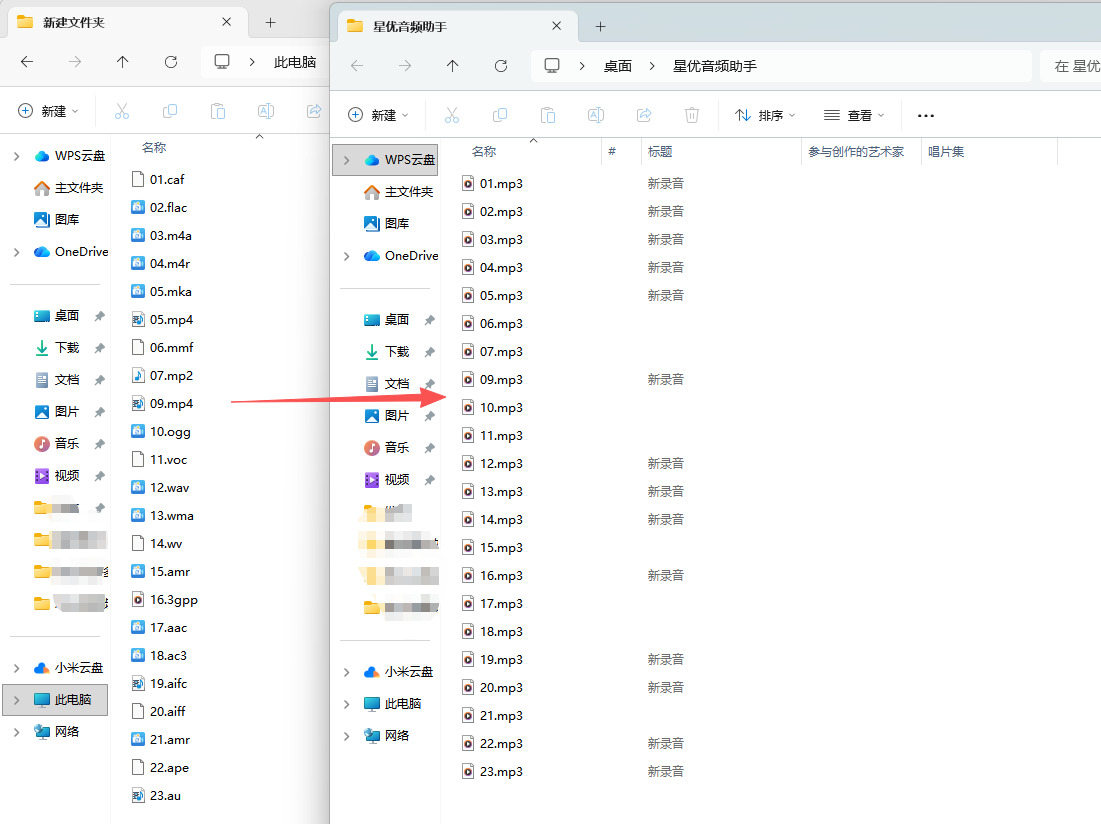
Task: Add new tab in 星优音频助手 window
Action: click(600, 27)
